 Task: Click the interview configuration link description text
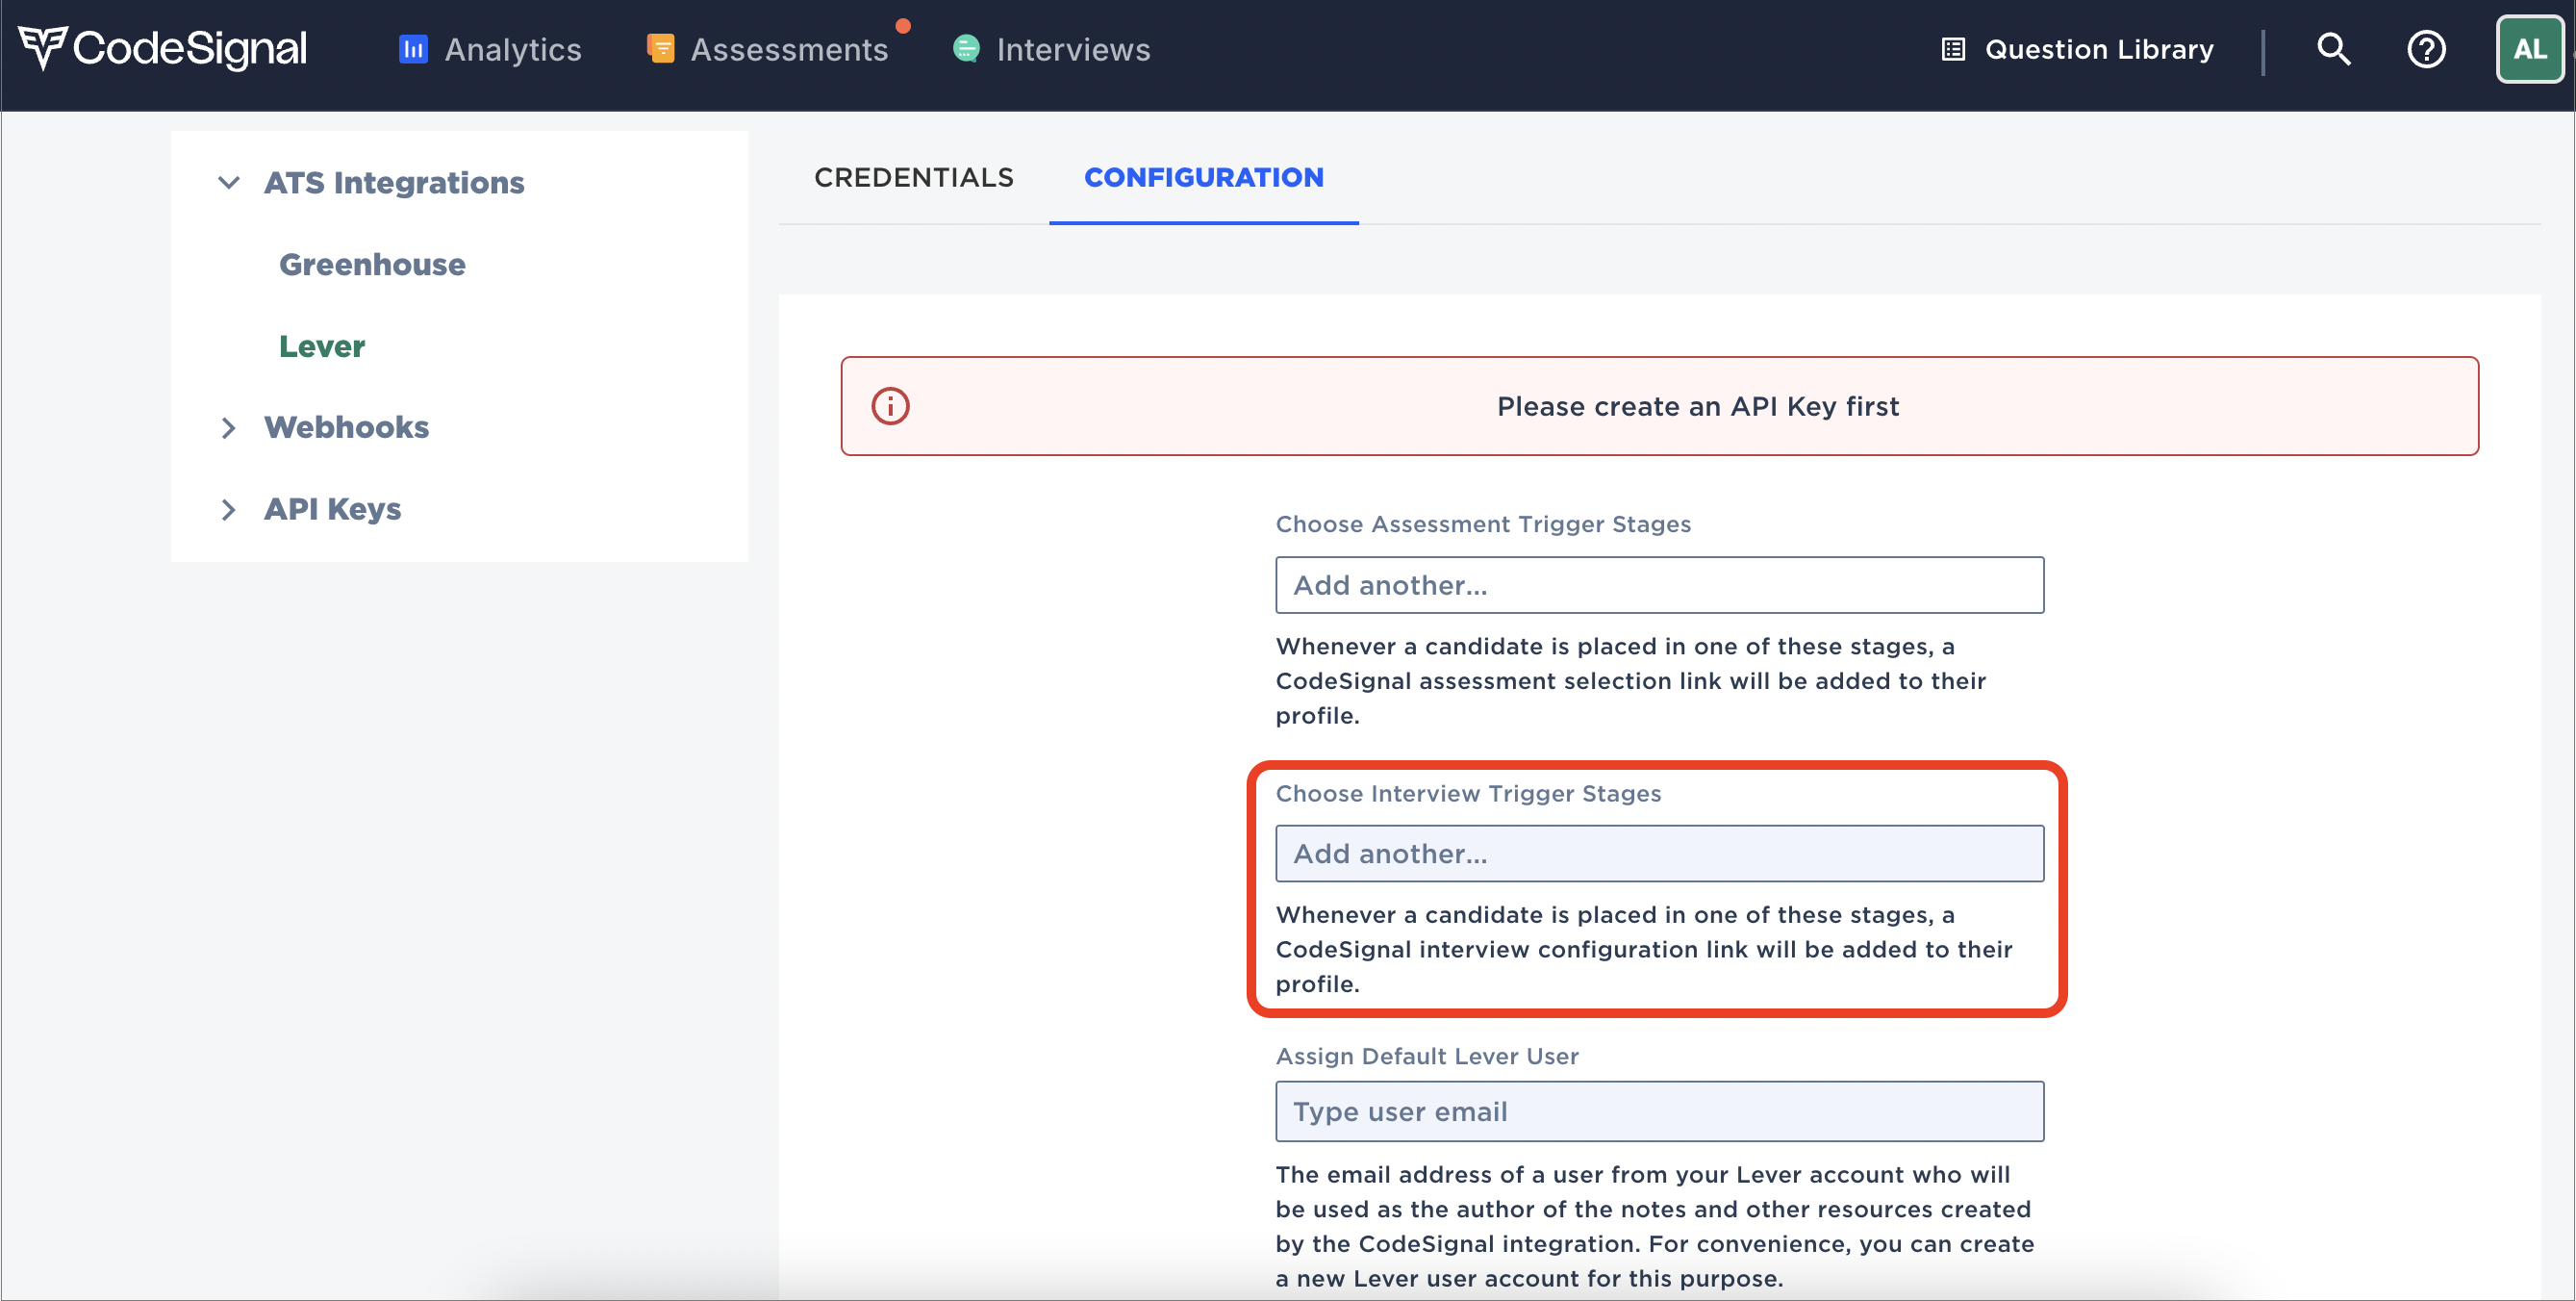point(1644,949)
